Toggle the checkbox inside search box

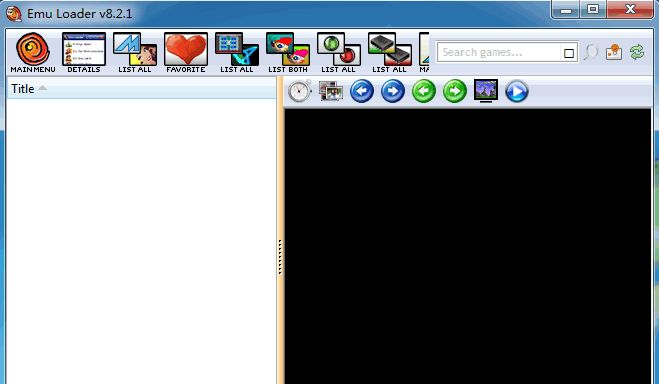pyautogui.click(x=569, y=53)
